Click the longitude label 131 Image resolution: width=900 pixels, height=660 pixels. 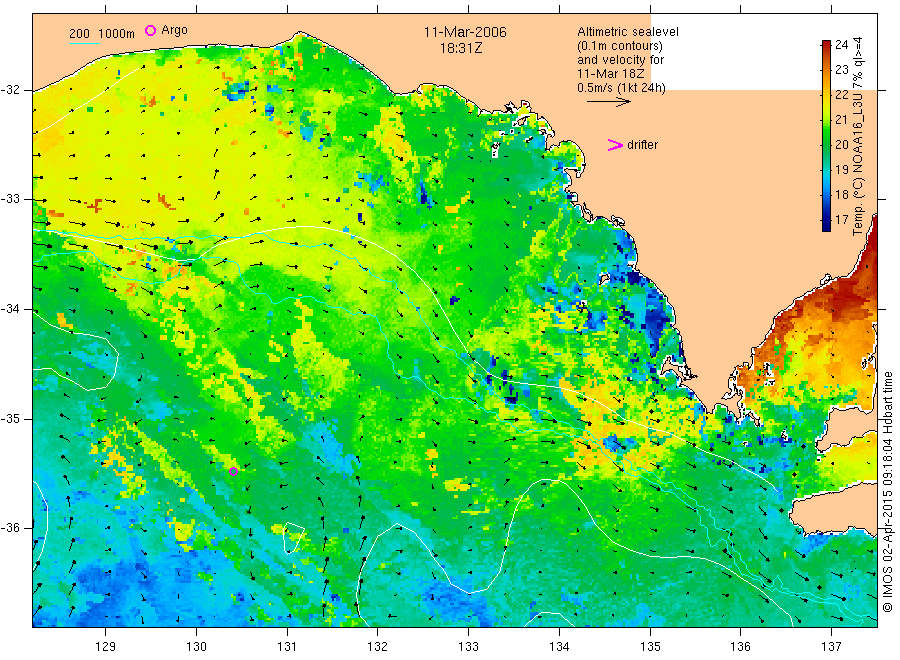(287, 647)
